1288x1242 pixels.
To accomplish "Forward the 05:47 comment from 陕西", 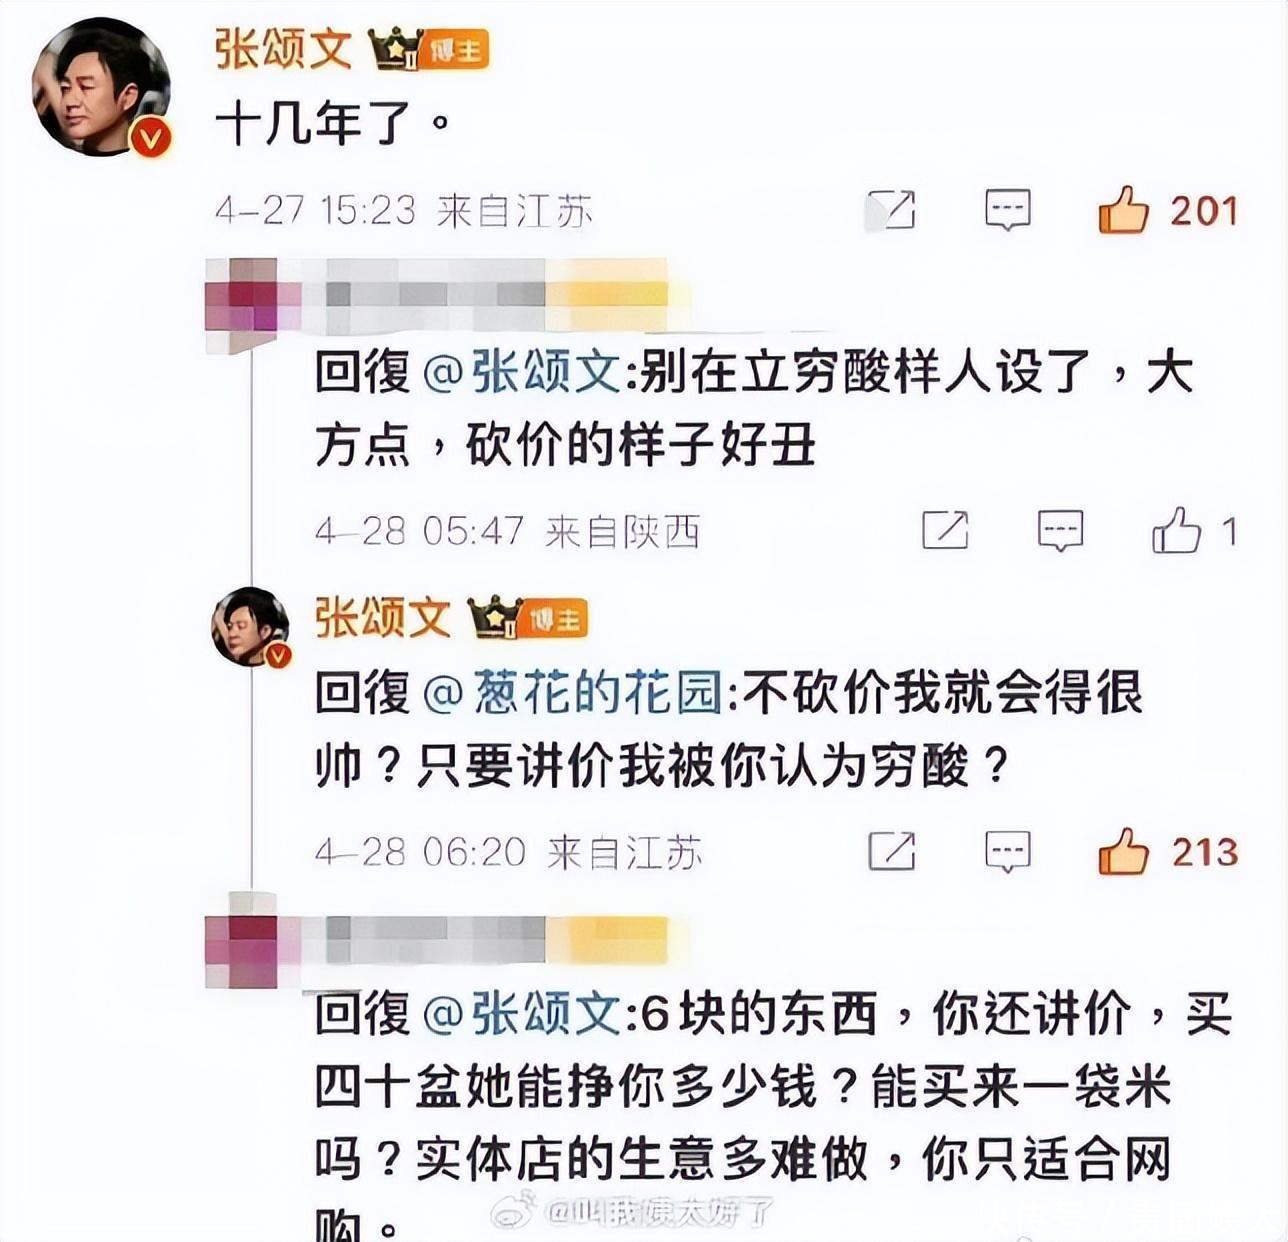I will click(x=944, y=530).
